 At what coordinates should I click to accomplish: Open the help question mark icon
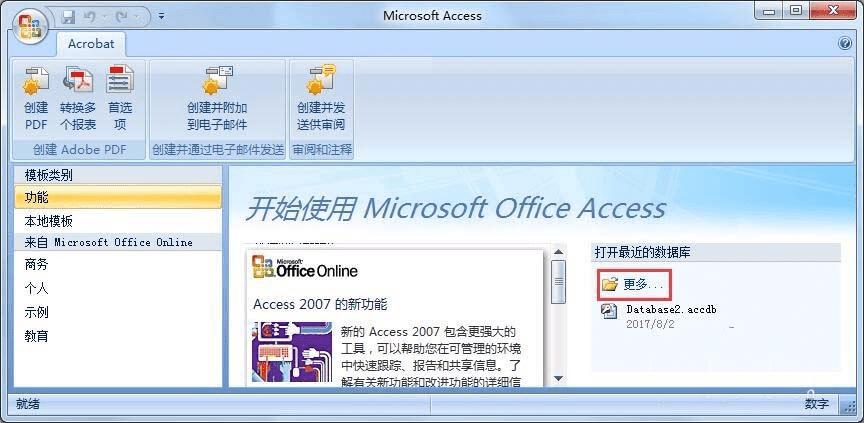click(845, 44)
